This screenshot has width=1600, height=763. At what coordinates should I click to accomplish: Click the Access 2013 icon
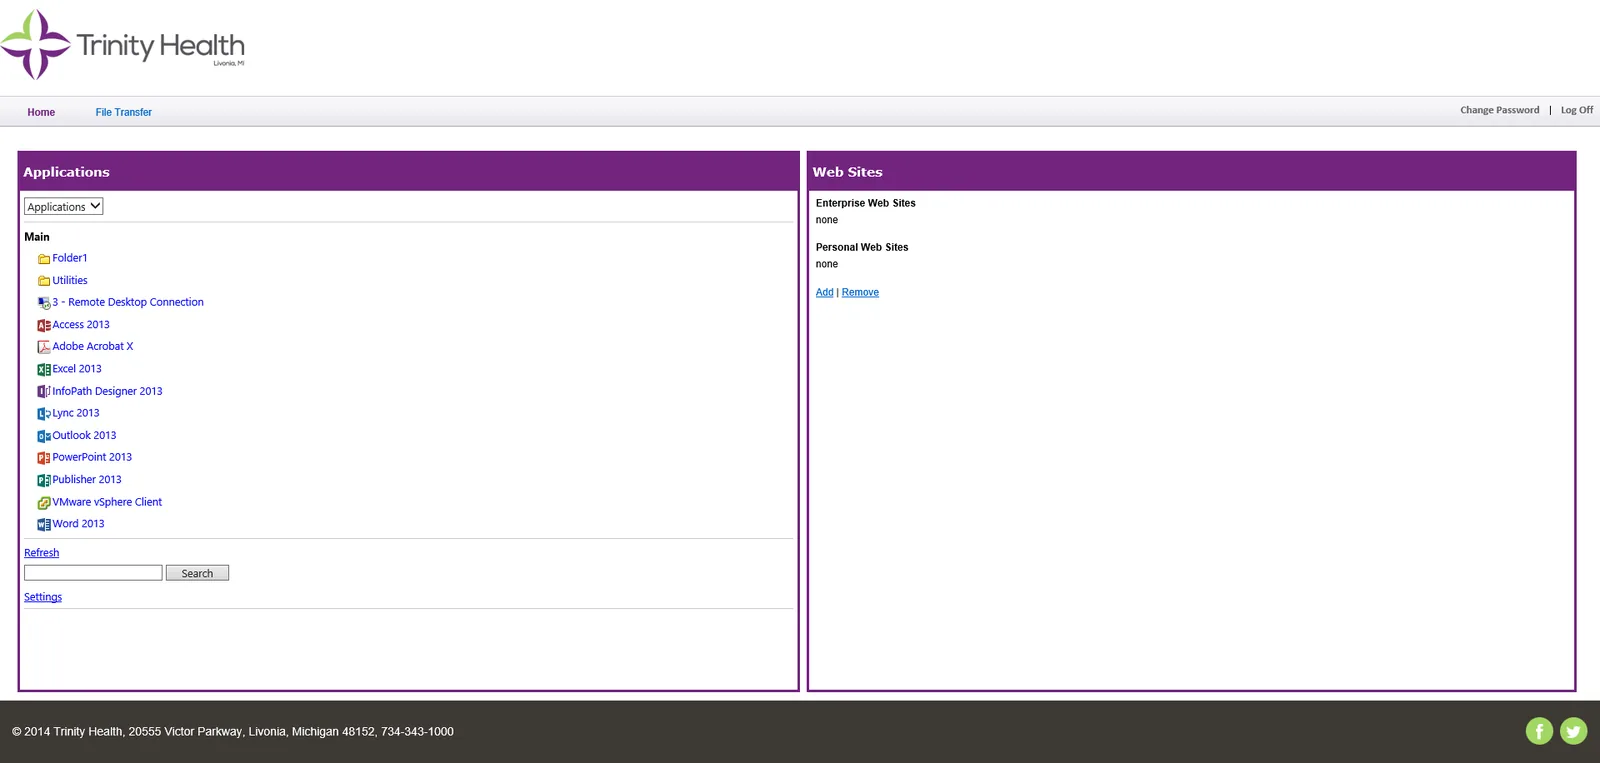coord(44,325)
